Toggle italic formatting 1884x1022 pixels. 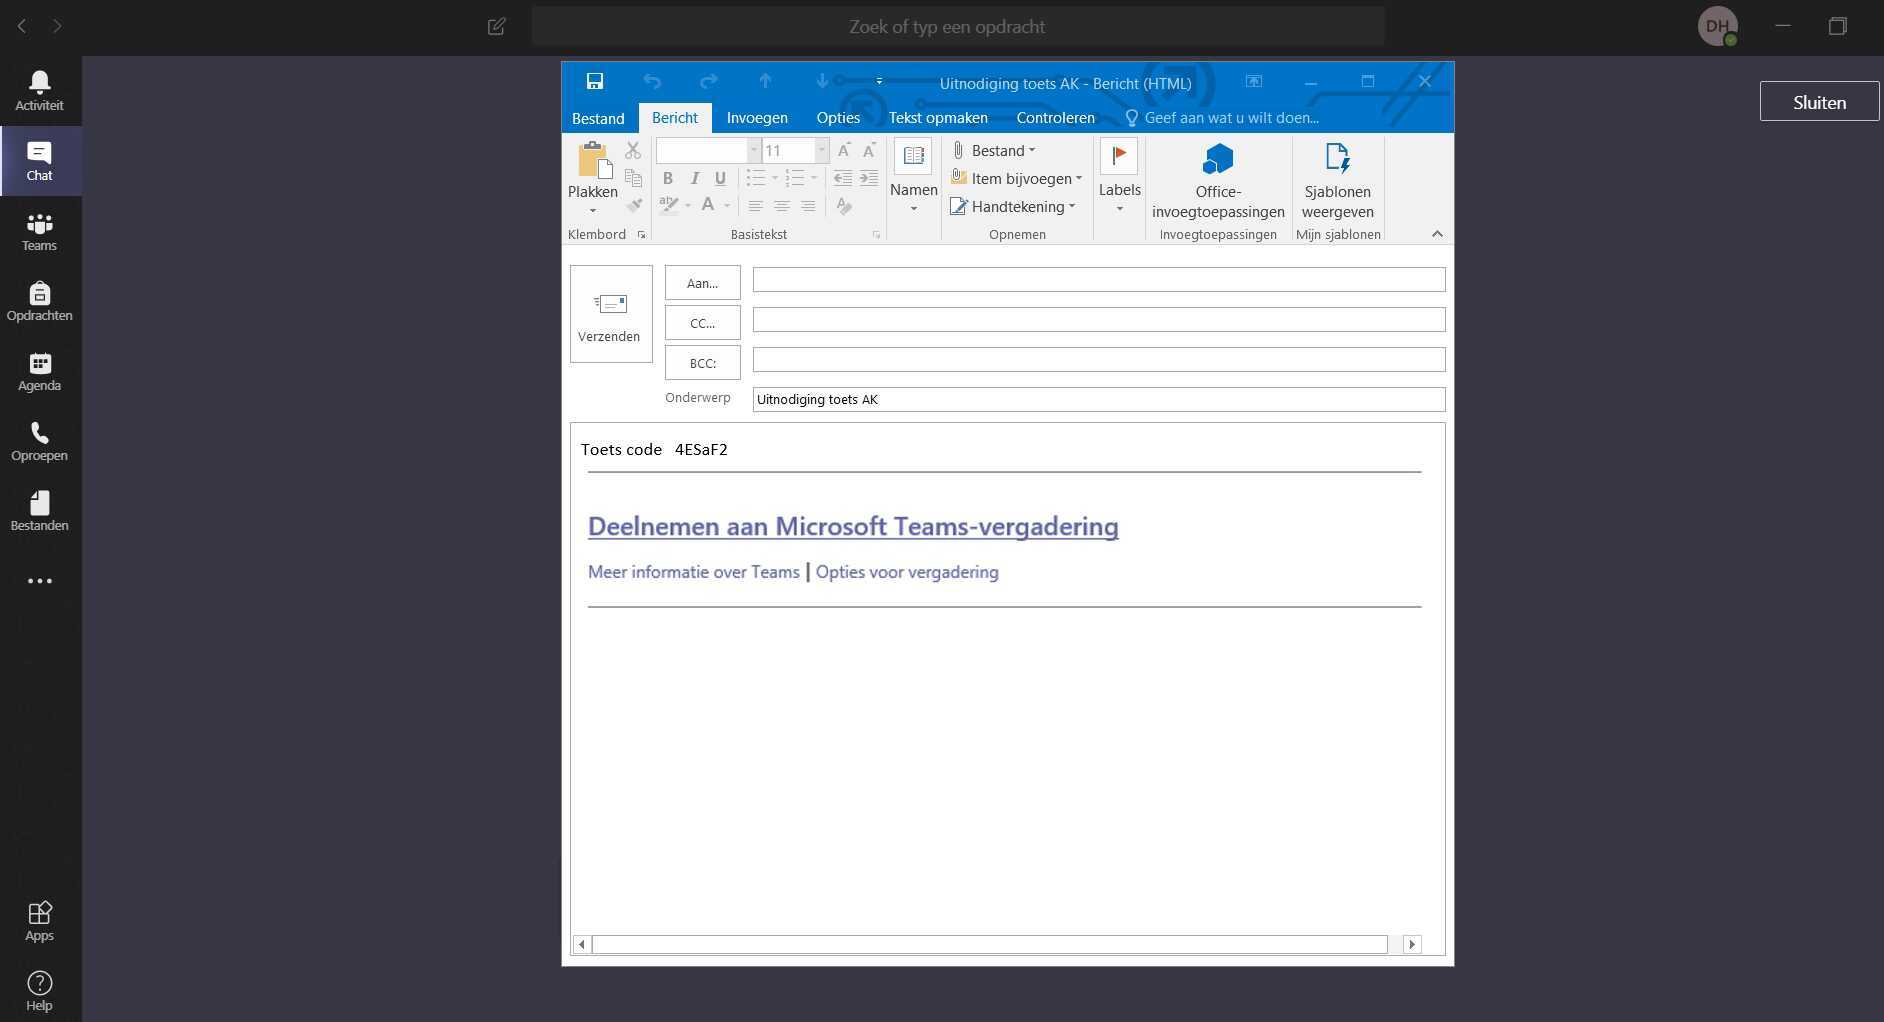click(694, 179)
